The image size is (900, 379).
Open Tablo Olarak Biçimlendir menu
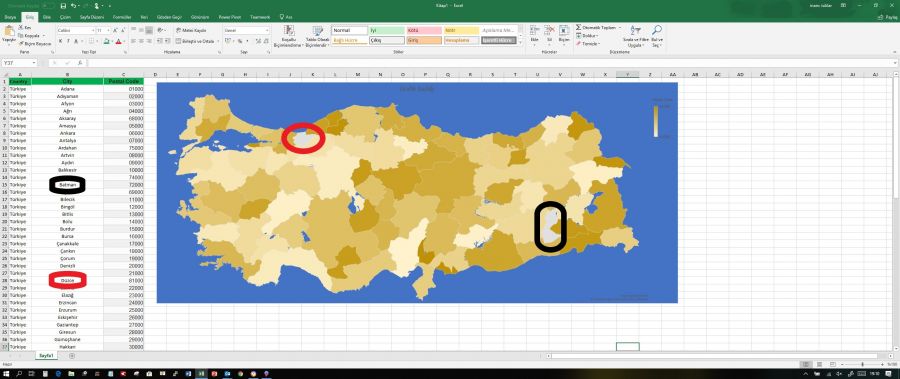(x=317, y=36)
